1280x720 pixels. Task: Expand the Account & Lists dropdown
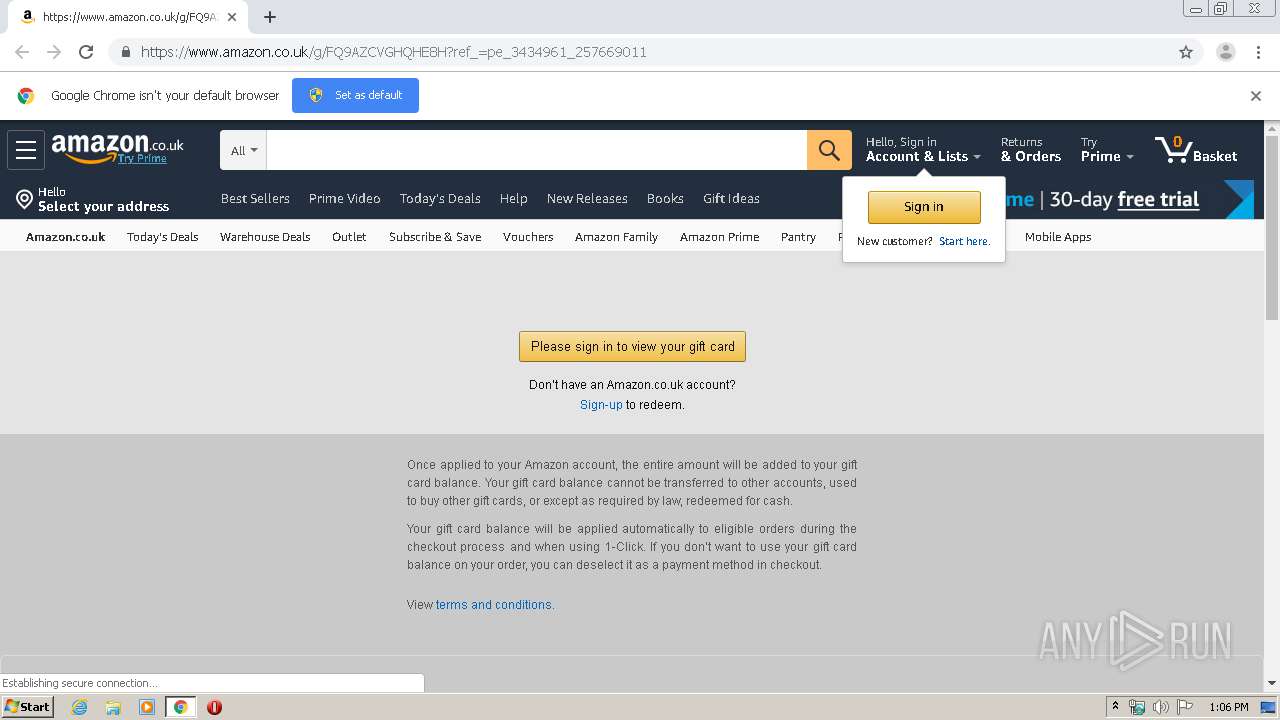click(x=923, y=150)
